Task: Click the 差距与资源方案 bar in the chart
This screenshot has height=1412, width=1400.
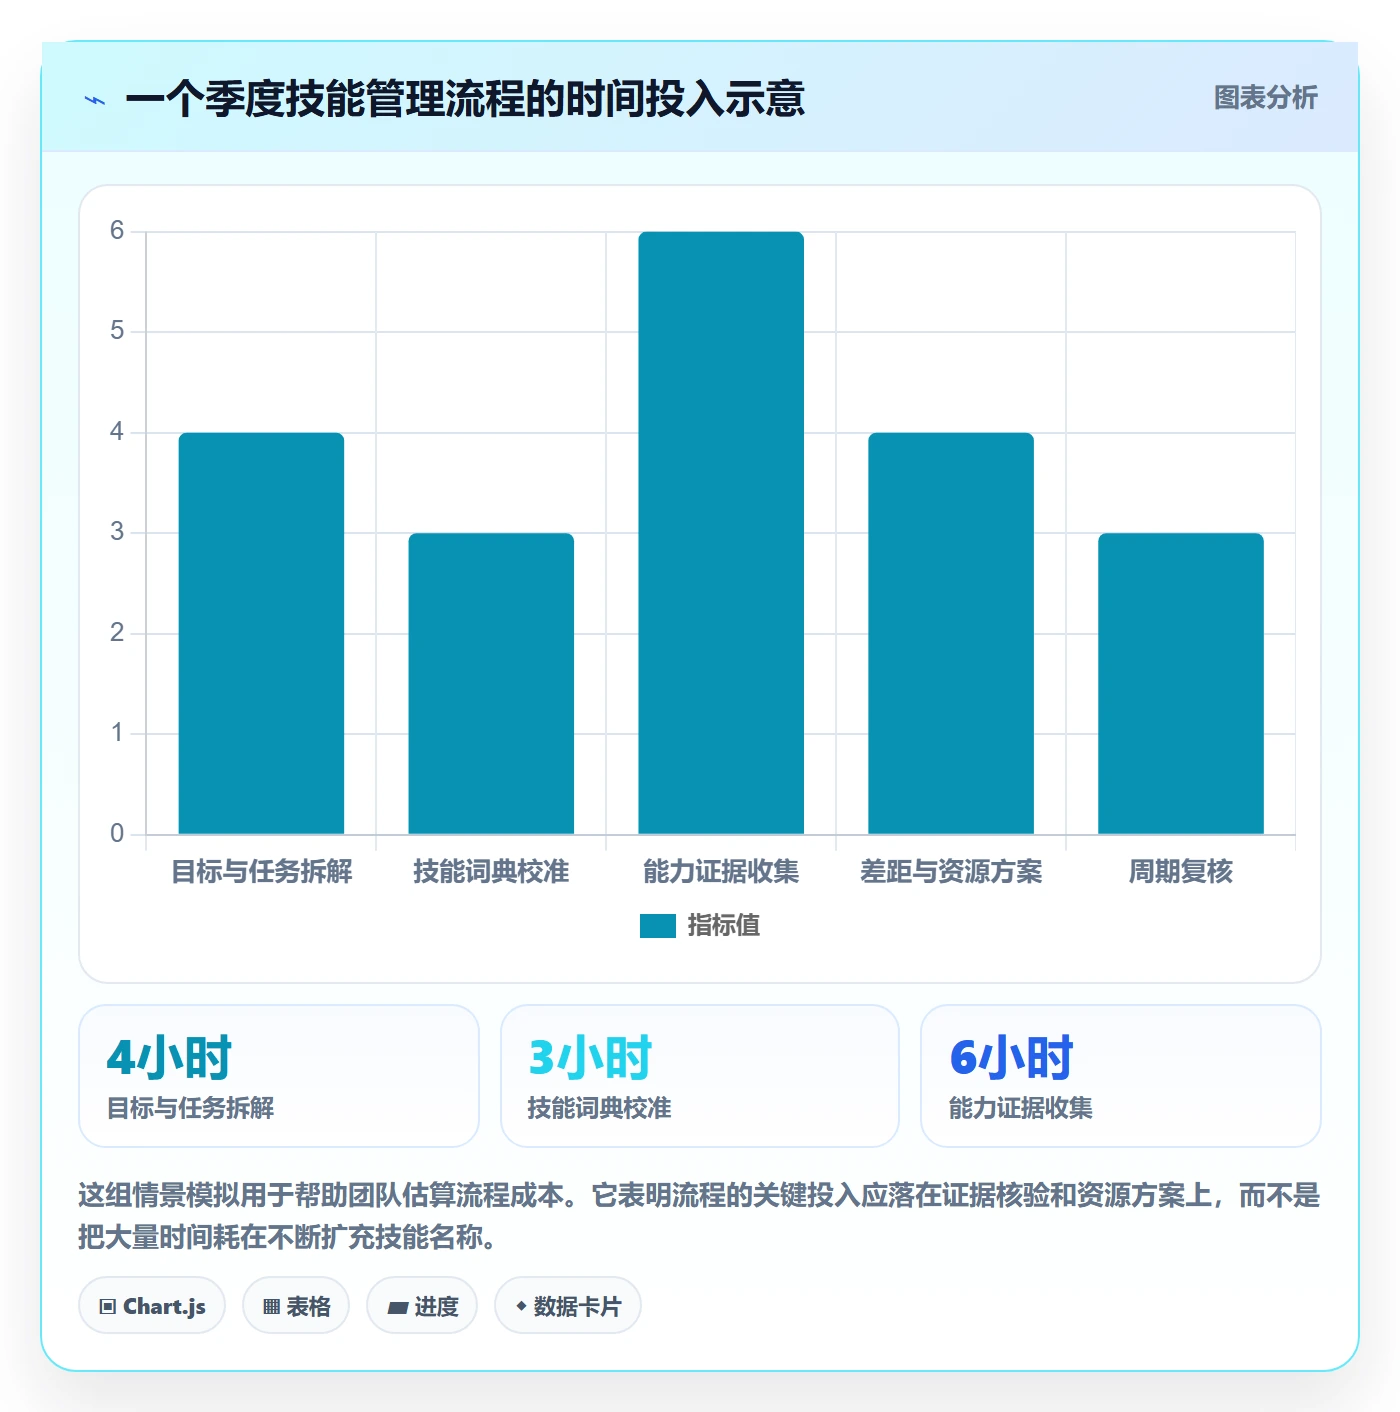Action: click(x=951, y=633)
